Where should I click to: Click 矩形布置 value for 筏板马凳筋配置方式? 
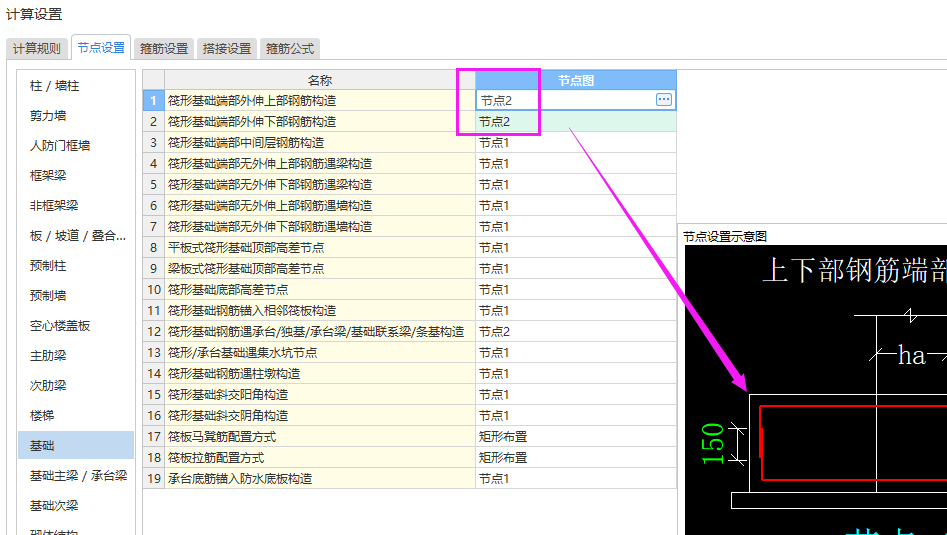point(576,436)
